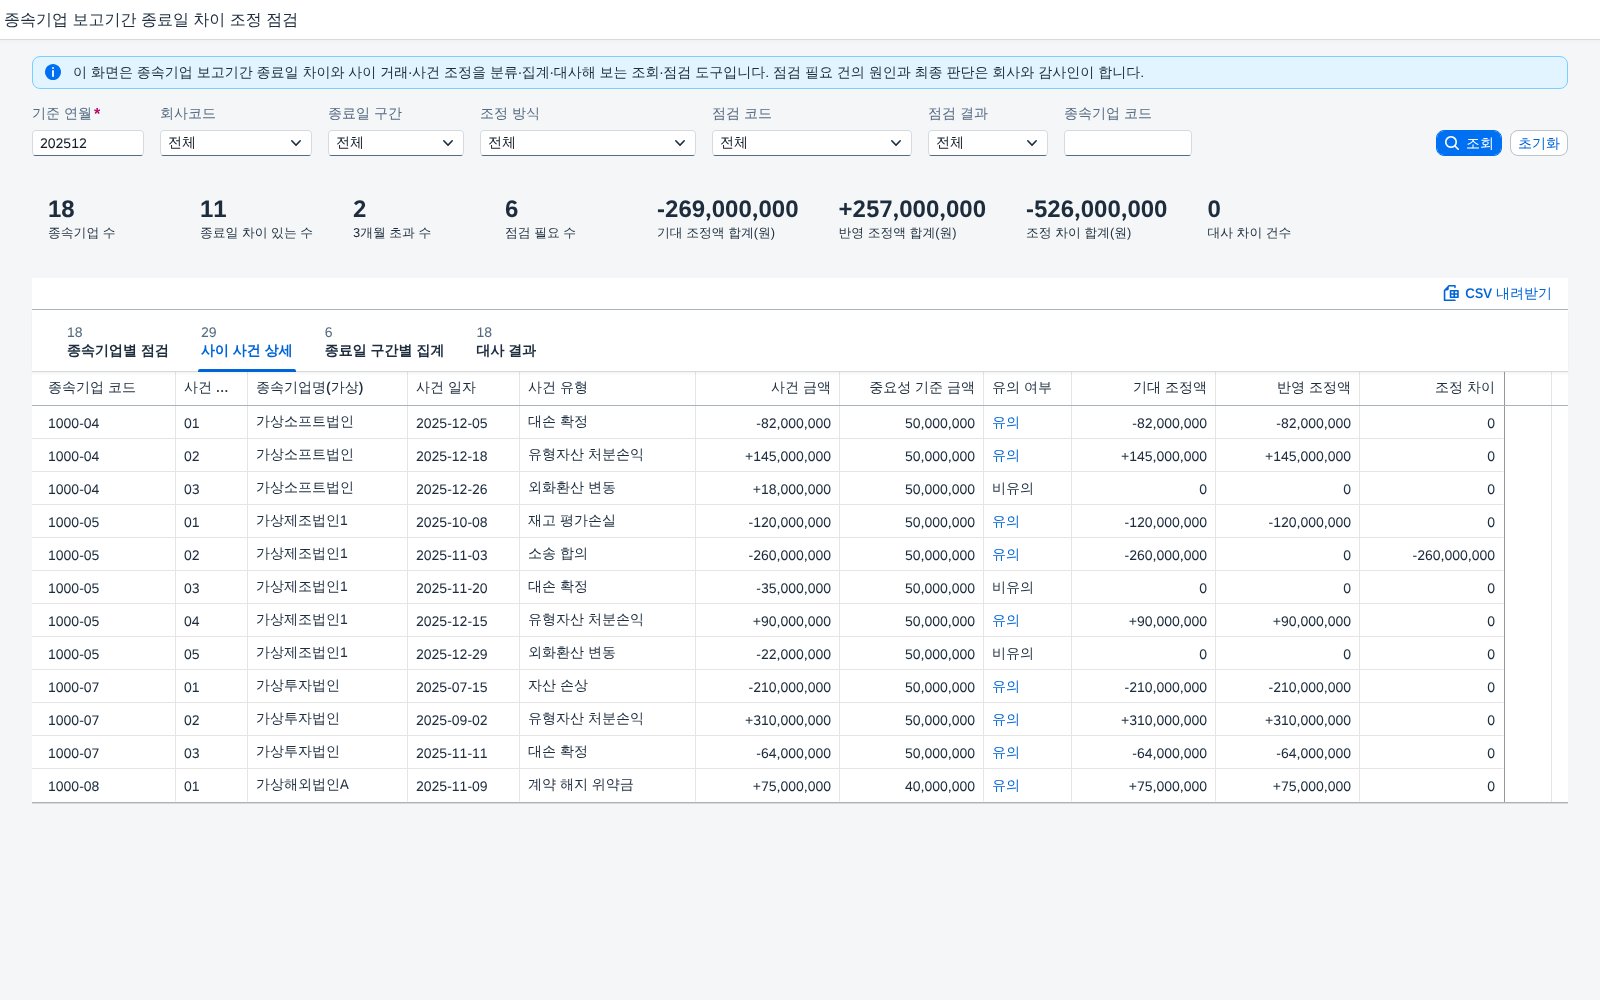
Task: Click the 사건 유형 column header
Action: [x=608, y=388]
